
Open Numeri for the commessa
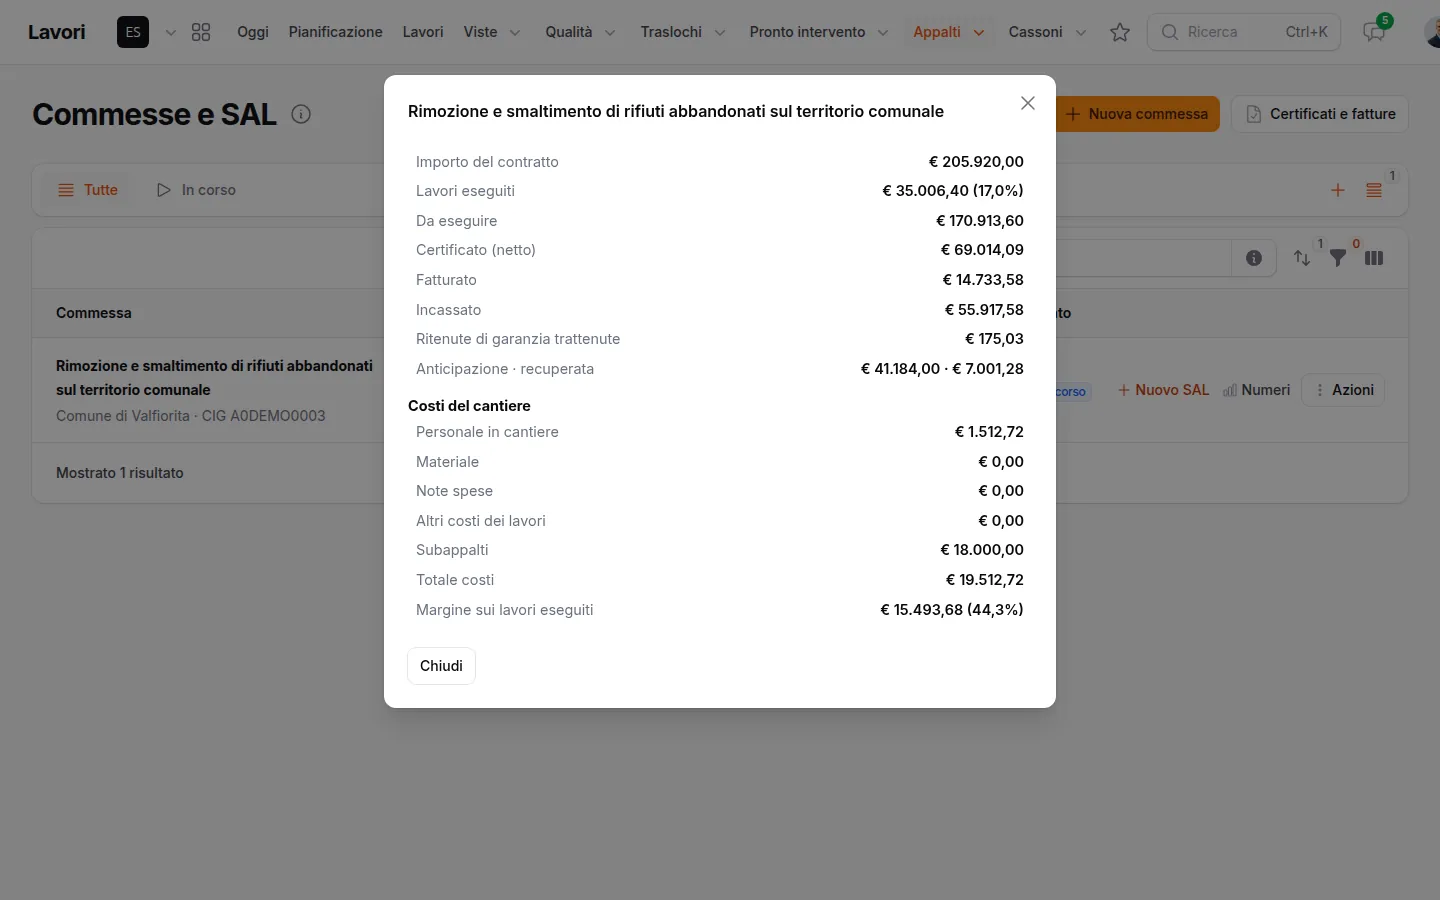[1256, 390]
